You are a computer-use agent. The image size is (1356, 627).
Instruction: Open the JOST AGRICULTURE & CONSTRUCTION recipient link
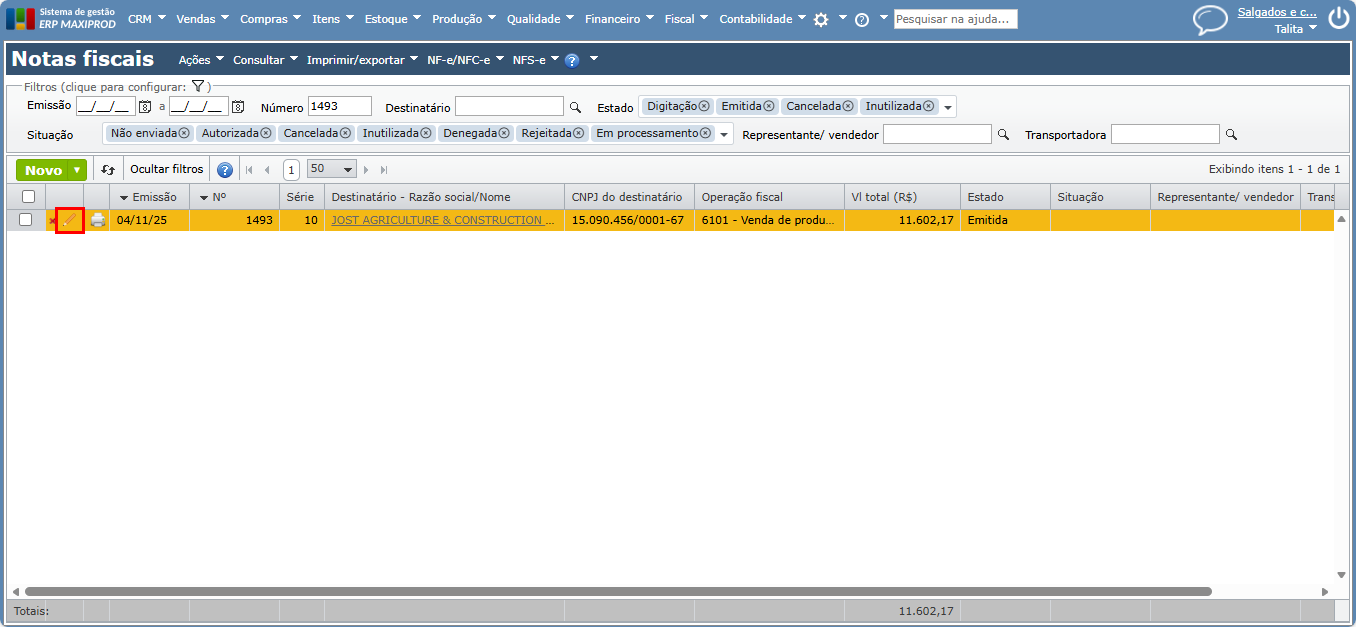click(x=443, y=220)
